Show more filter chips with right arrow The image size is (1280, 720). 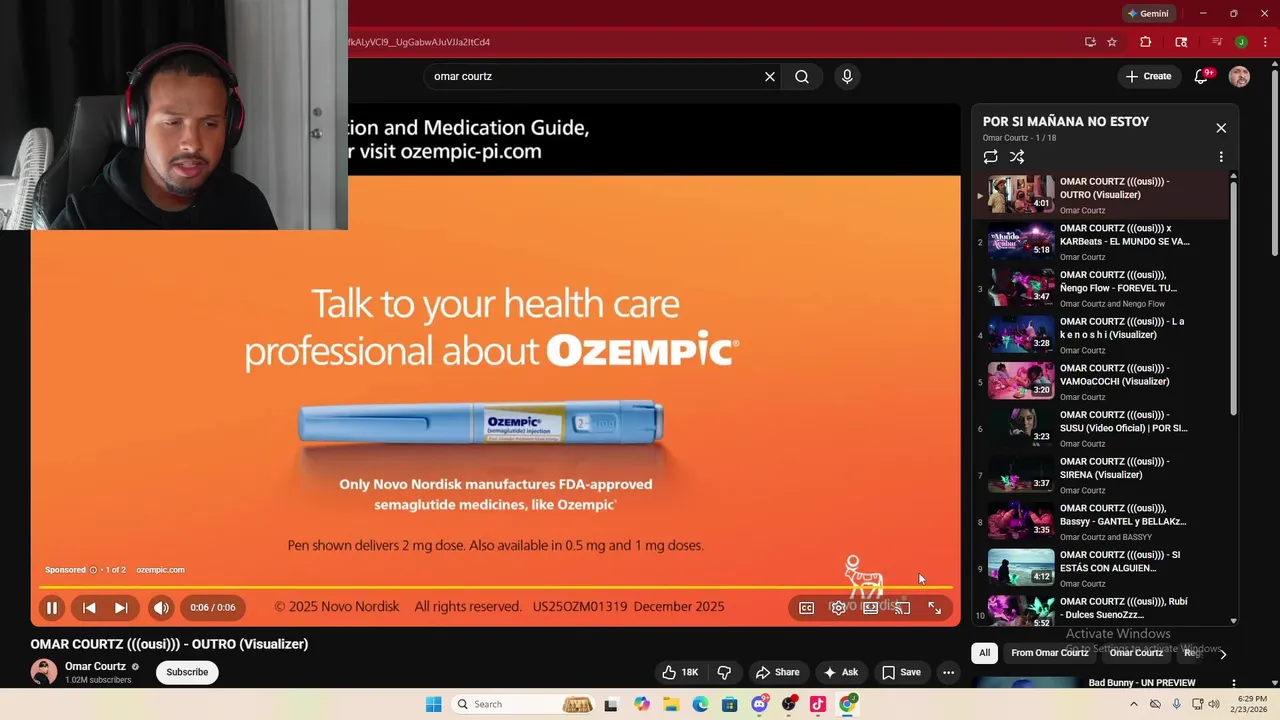[x=1222, y=654]
